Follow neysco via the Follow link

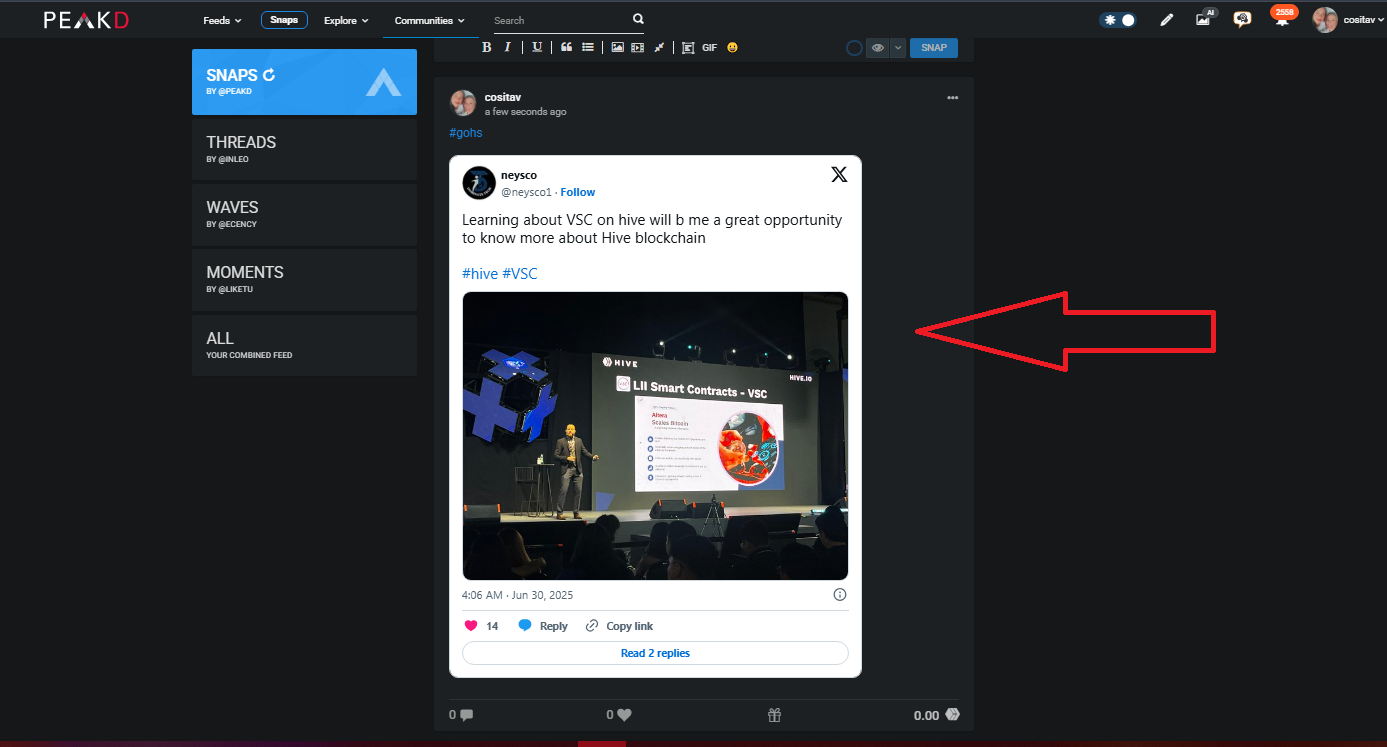click(578, 192)
